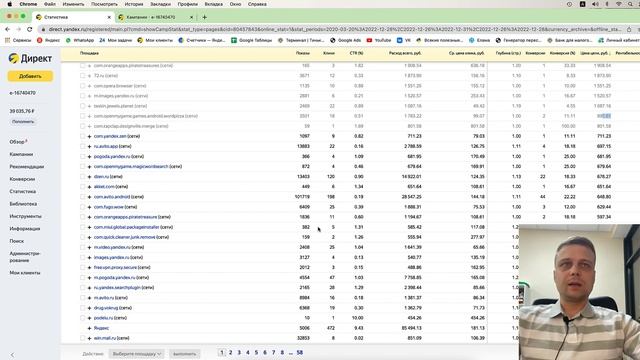Check the com.yandex.zen row checkbox

(82, 136)
